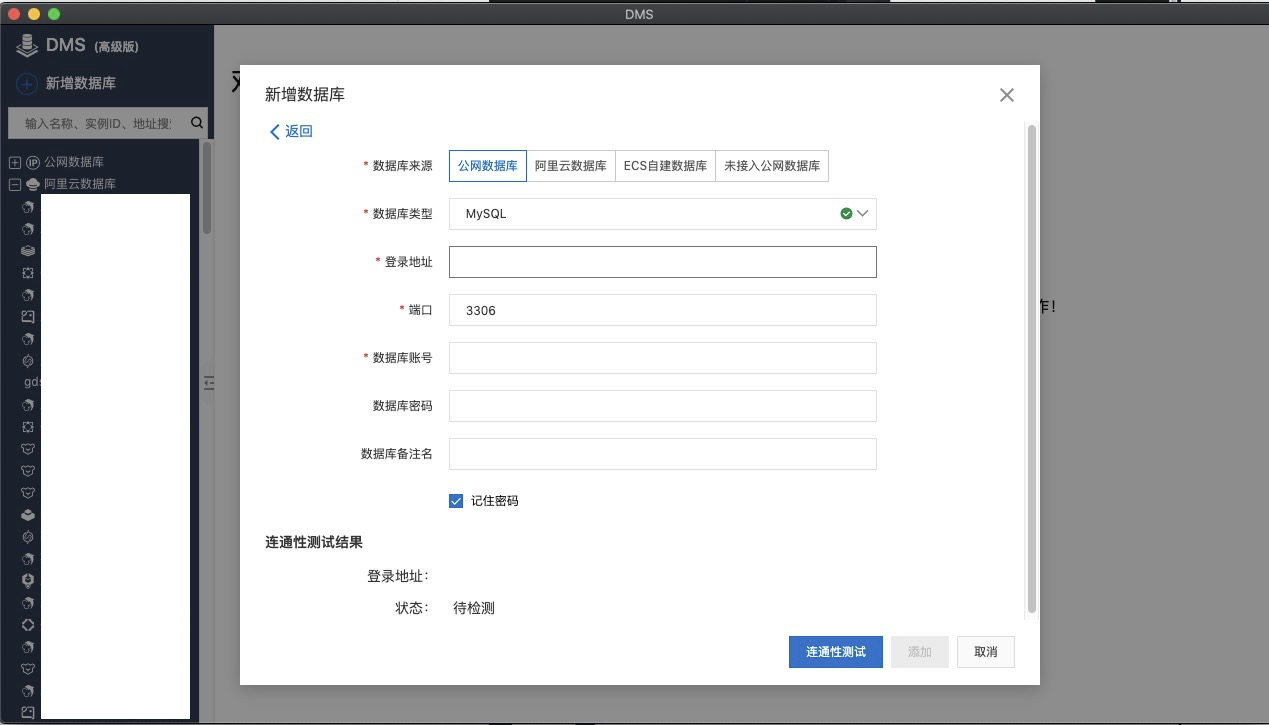Select the gds tree row
The image size is (1269, 725).
[34, 382]
